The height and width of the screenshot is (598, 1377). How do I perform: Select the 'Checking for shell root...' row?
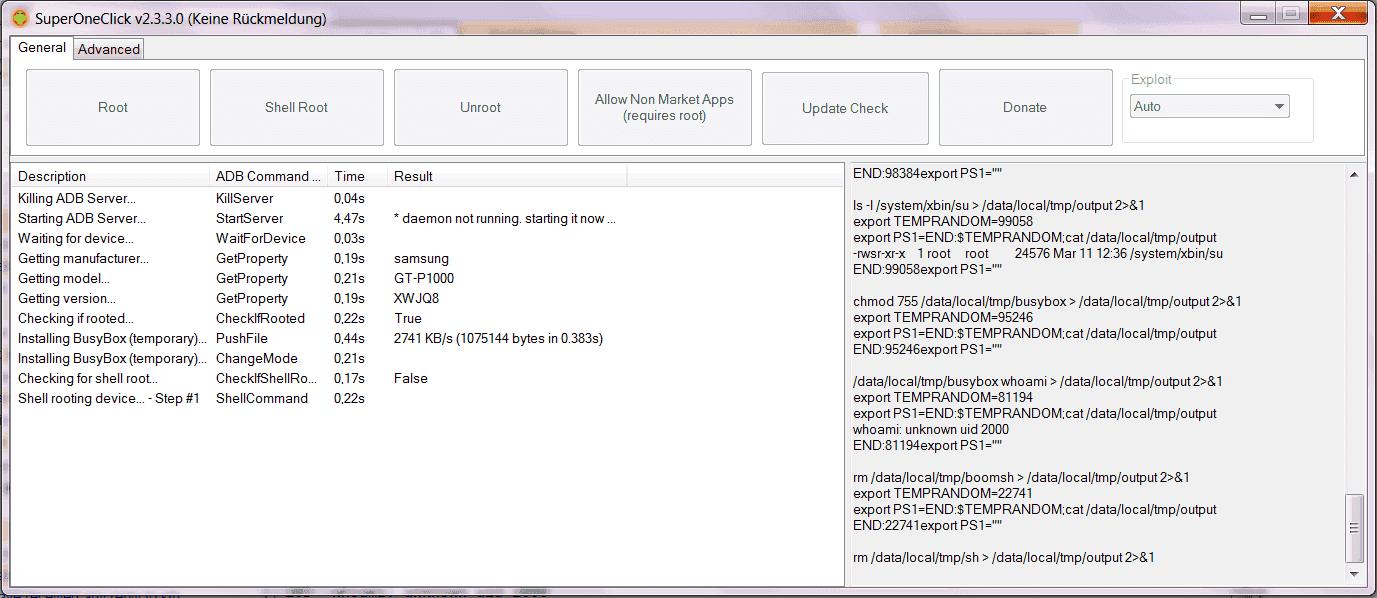pyautogui.click(x=427, y=378)
